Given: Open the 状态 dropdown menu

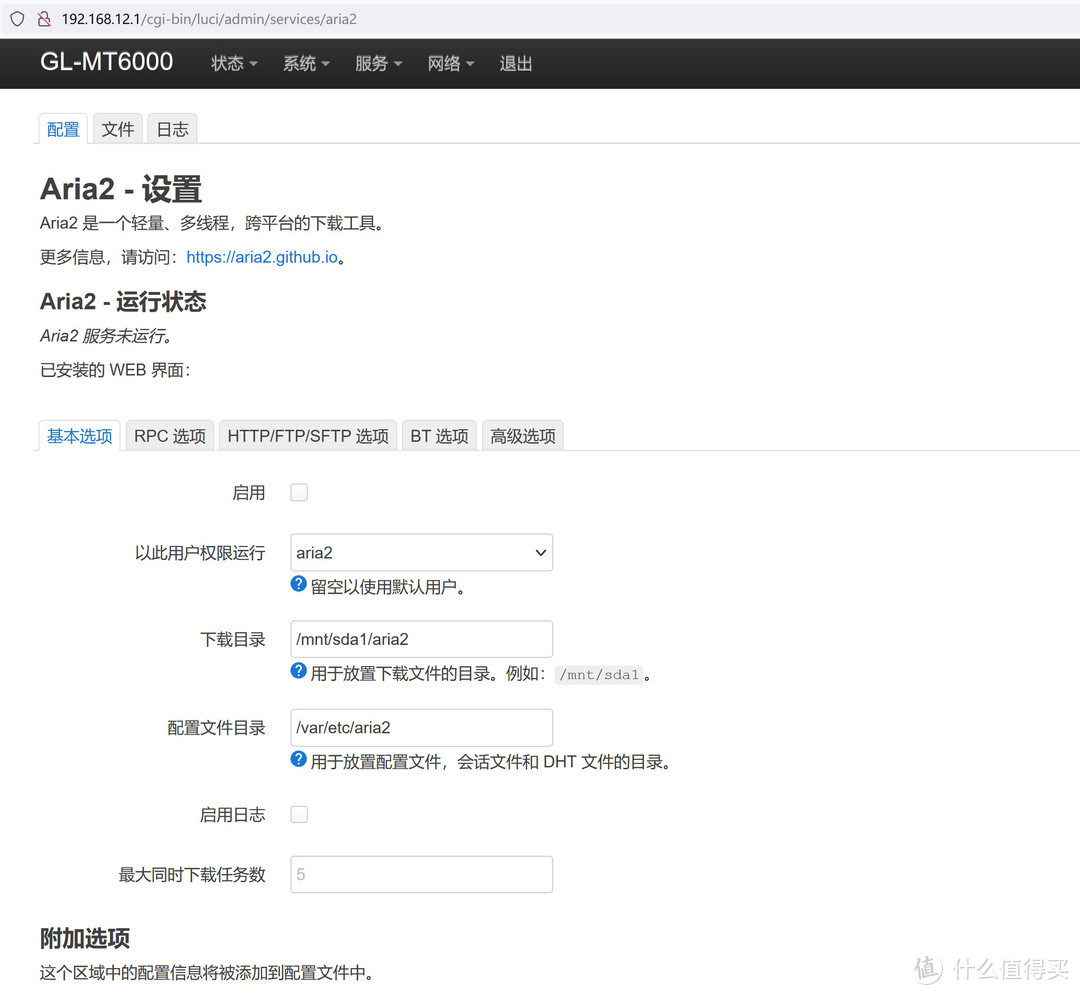Looking at the screenshot, I should 234,63.
